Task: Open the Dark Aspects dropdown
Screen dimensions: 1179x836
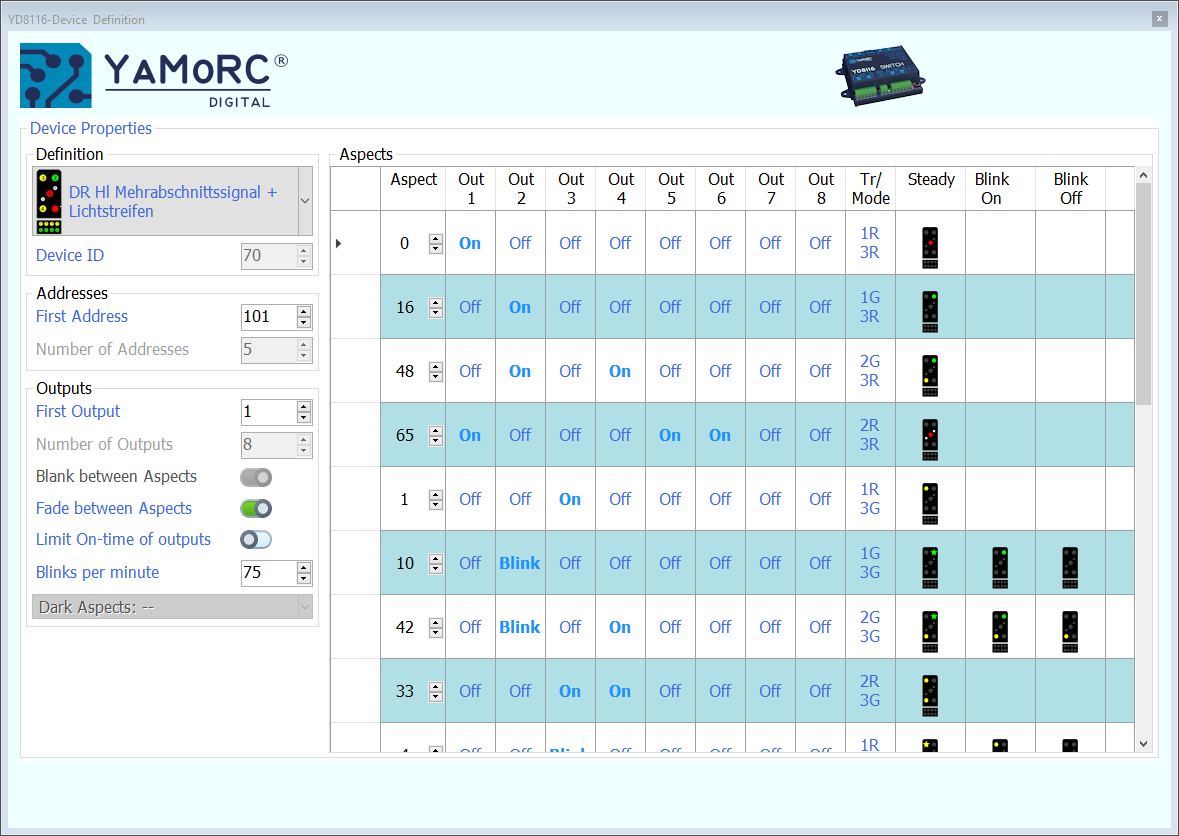Action: click(x=172, y=607)
